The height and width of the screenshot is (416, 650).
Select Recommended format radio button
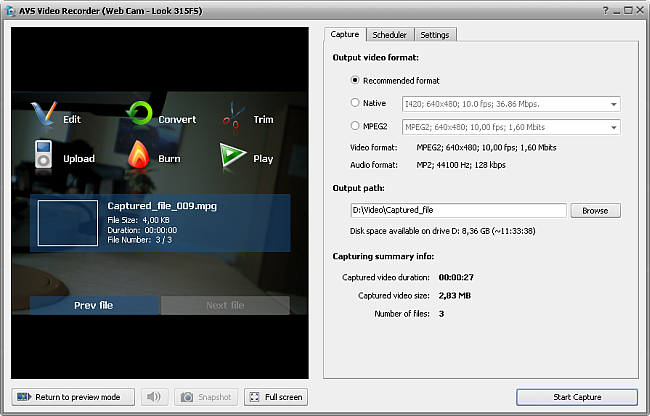355,80
